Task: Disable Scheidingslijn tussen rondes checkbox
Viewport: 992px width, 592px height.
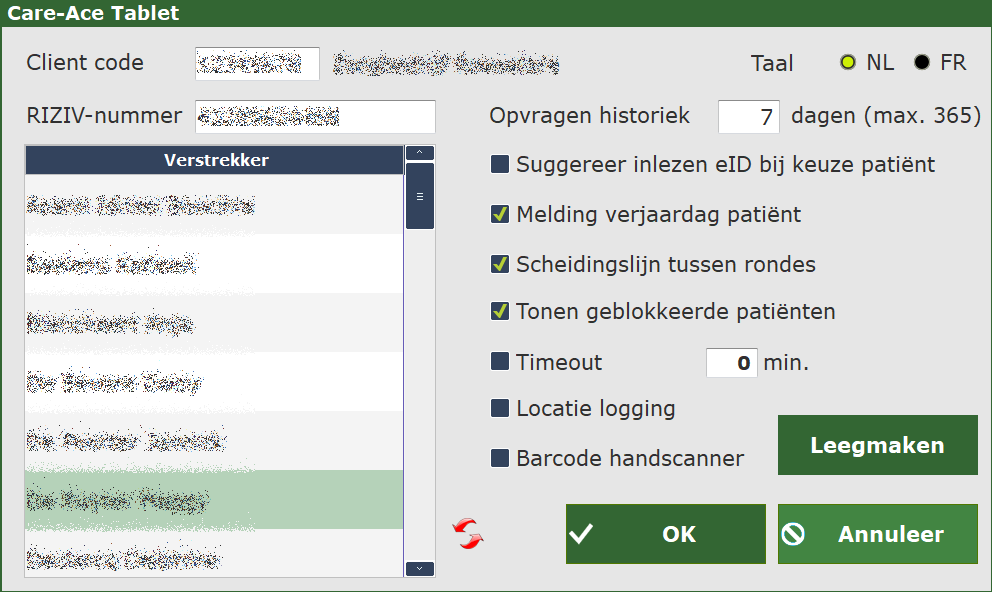Action: (x=500, y=264)
